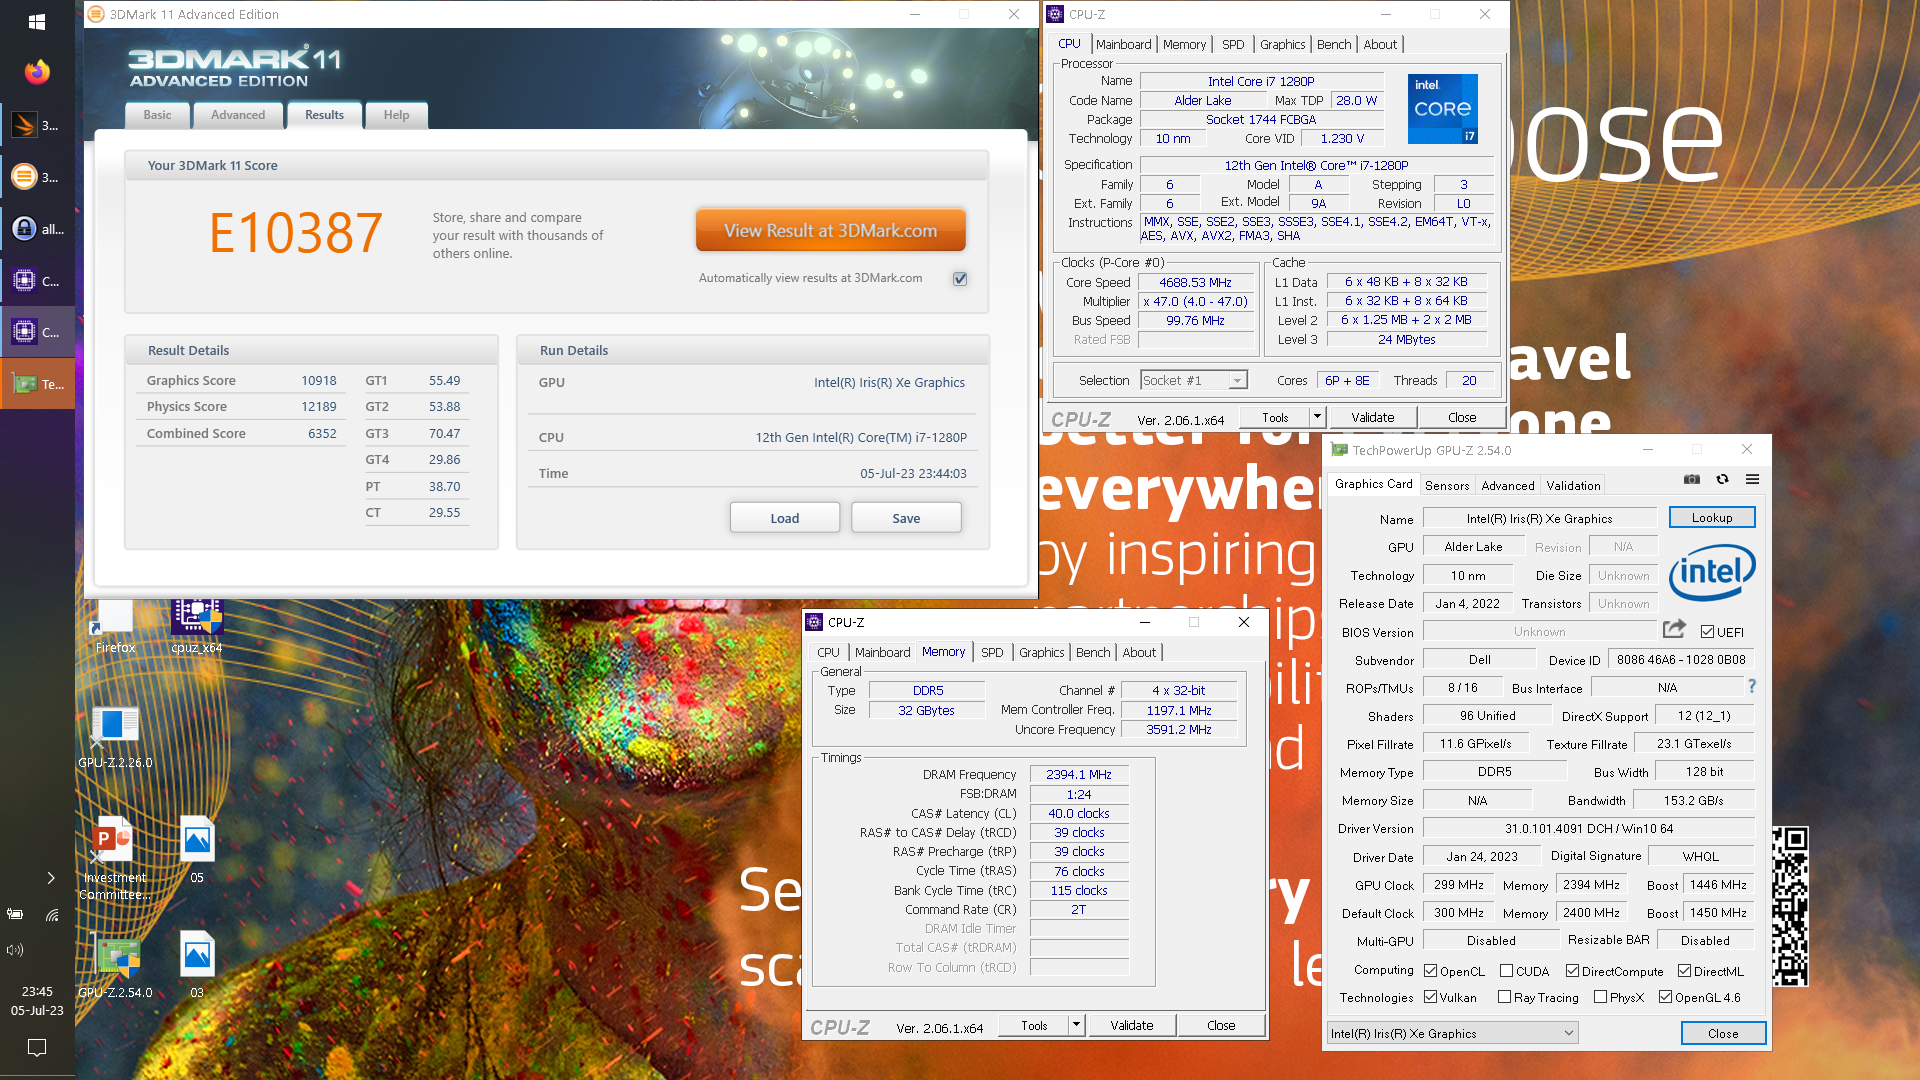Click the Physics Score value 12189

coord(319,406)
